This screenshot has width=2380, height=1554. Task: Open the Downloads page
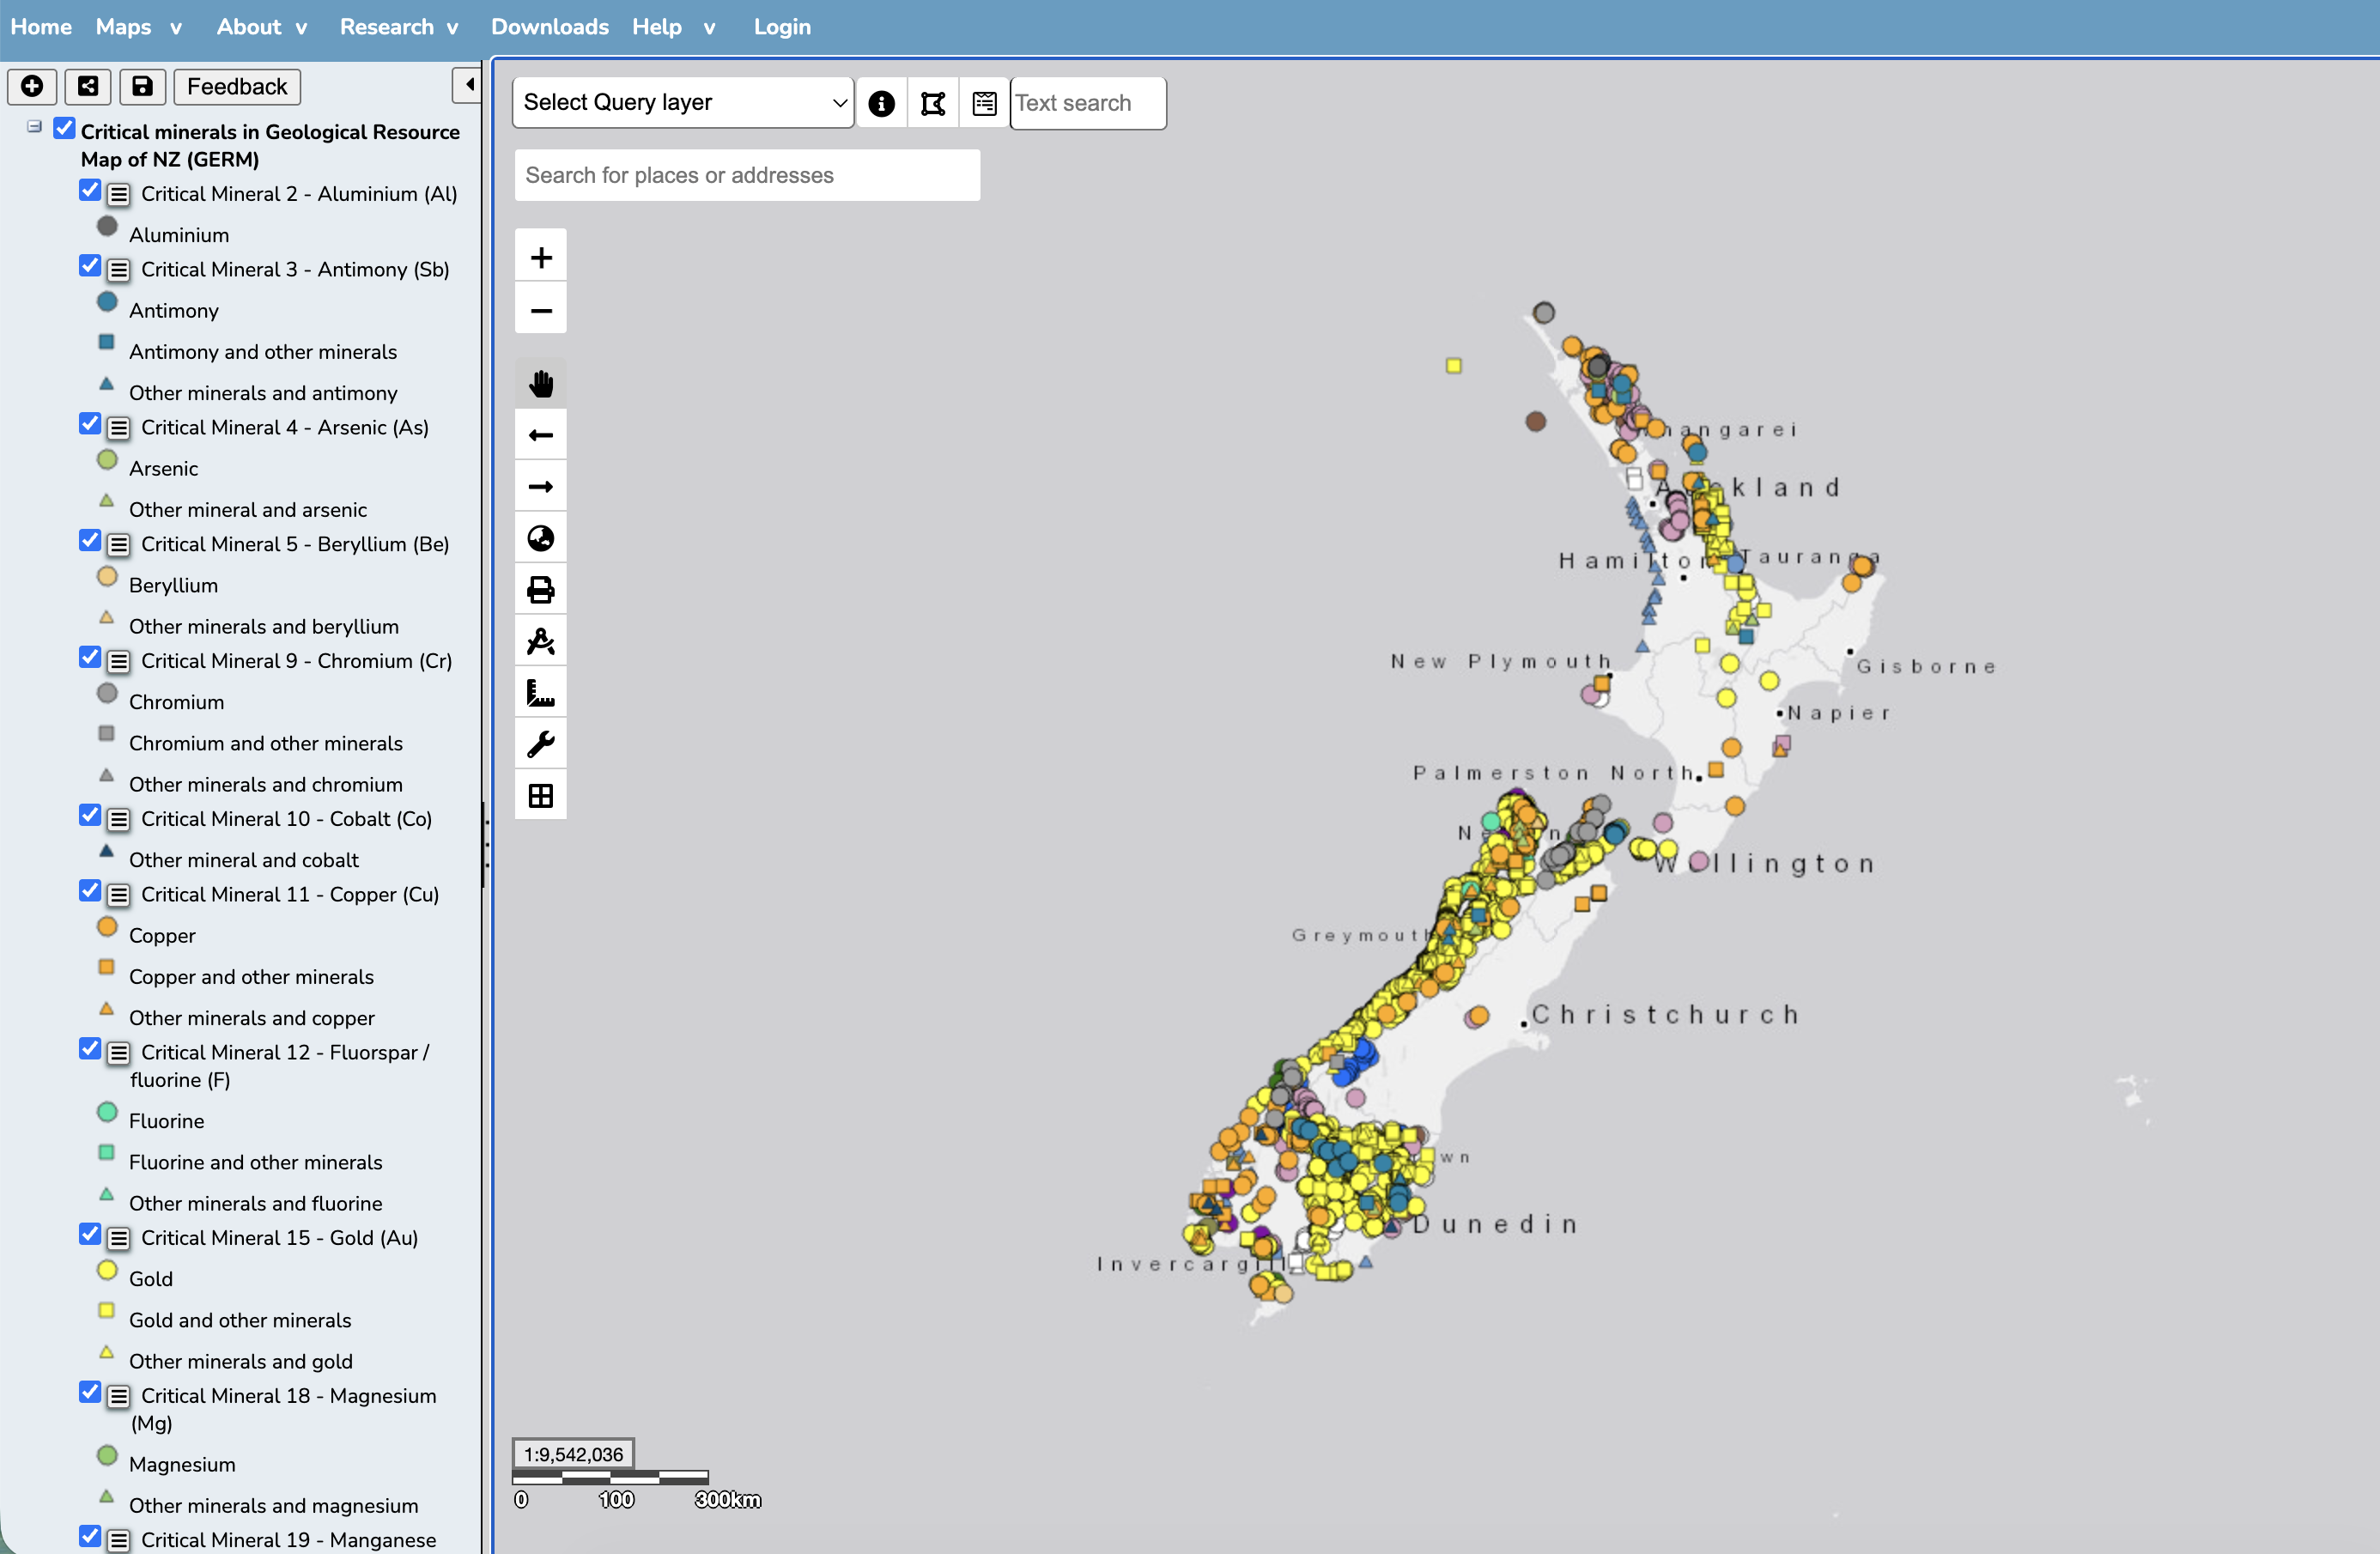click(549, 27)
